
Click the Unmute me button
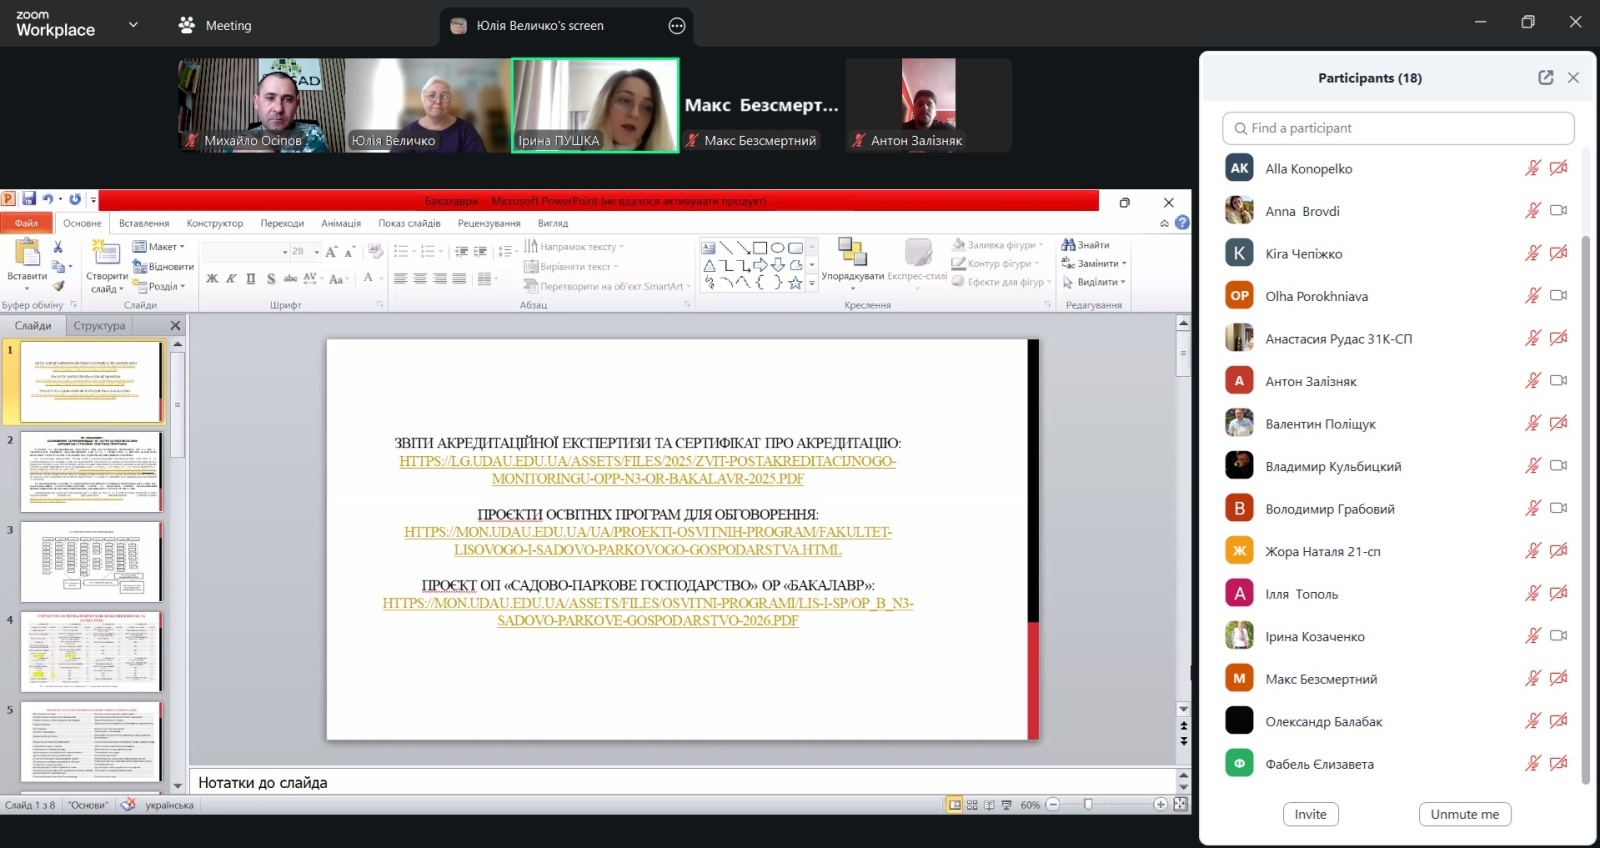[1464, 814]
